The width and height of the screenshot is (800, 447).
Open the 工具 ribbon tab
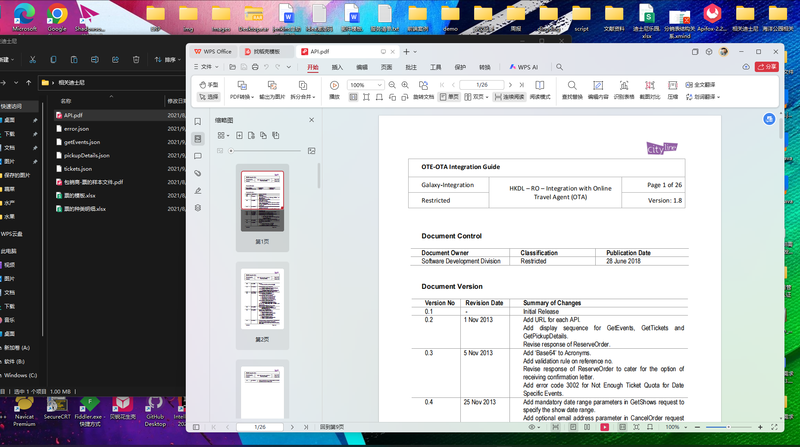435,67
